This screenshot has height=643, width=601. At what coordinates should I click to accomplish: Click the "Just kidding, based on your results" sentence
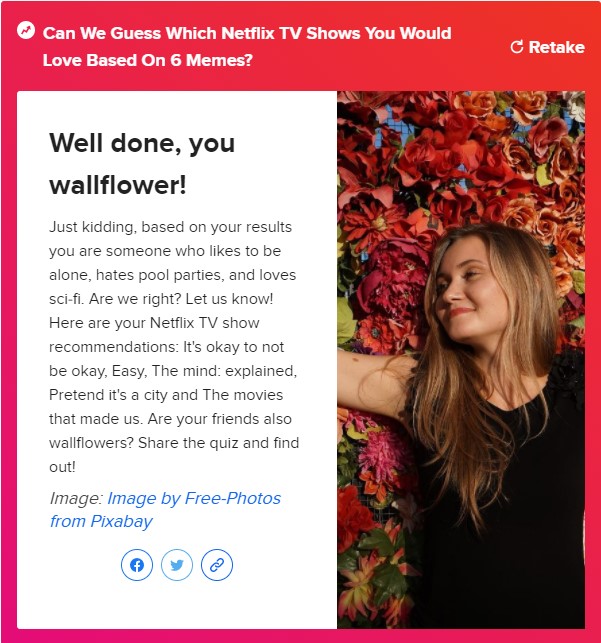(x=171, y=227)
